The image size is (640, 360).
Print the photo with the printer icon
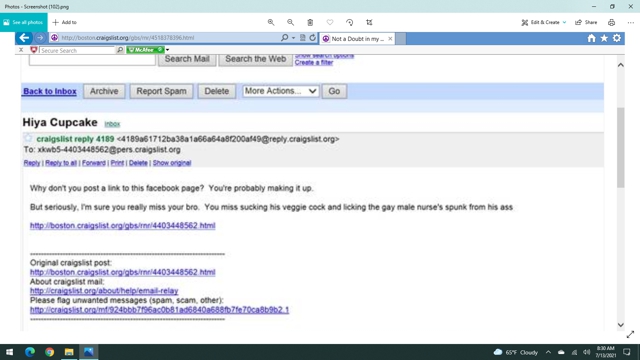tap(611, 22)
